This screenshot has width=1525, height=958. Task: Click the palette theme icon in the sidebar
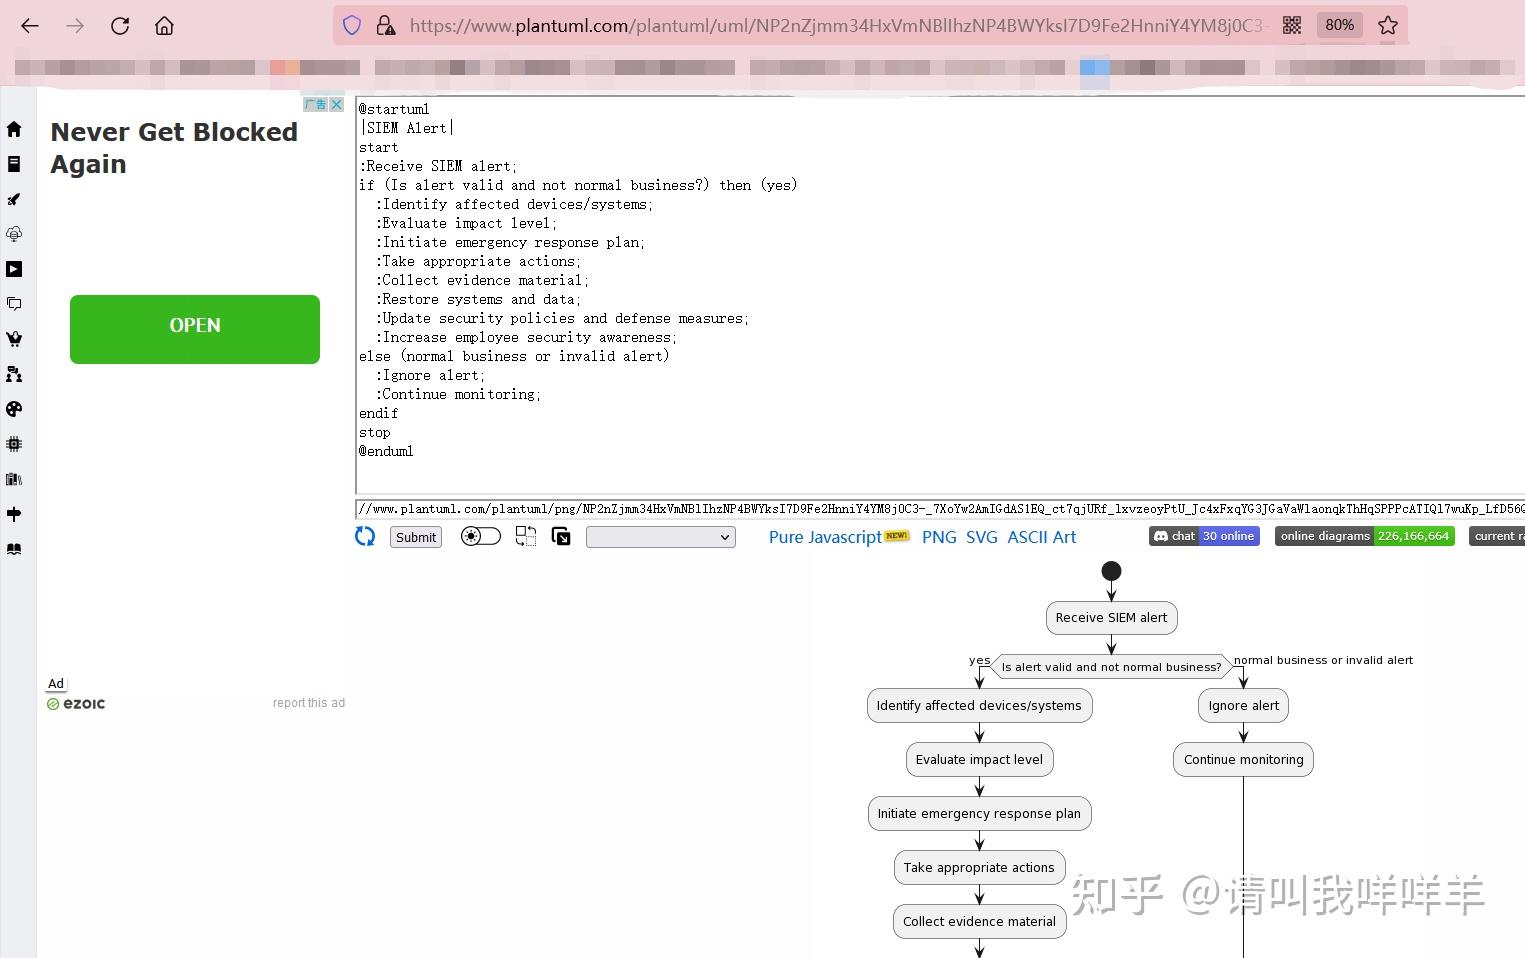click(x=14, y=408)
